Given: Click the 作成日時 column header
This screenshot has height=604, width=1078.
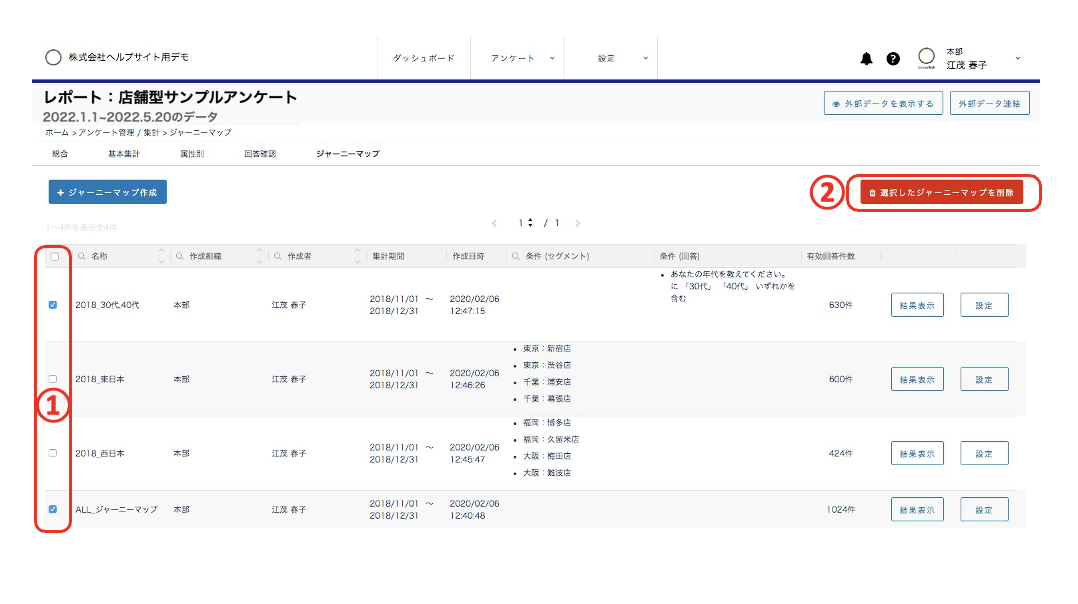Looking at the screenshot, I should (468, 256).
